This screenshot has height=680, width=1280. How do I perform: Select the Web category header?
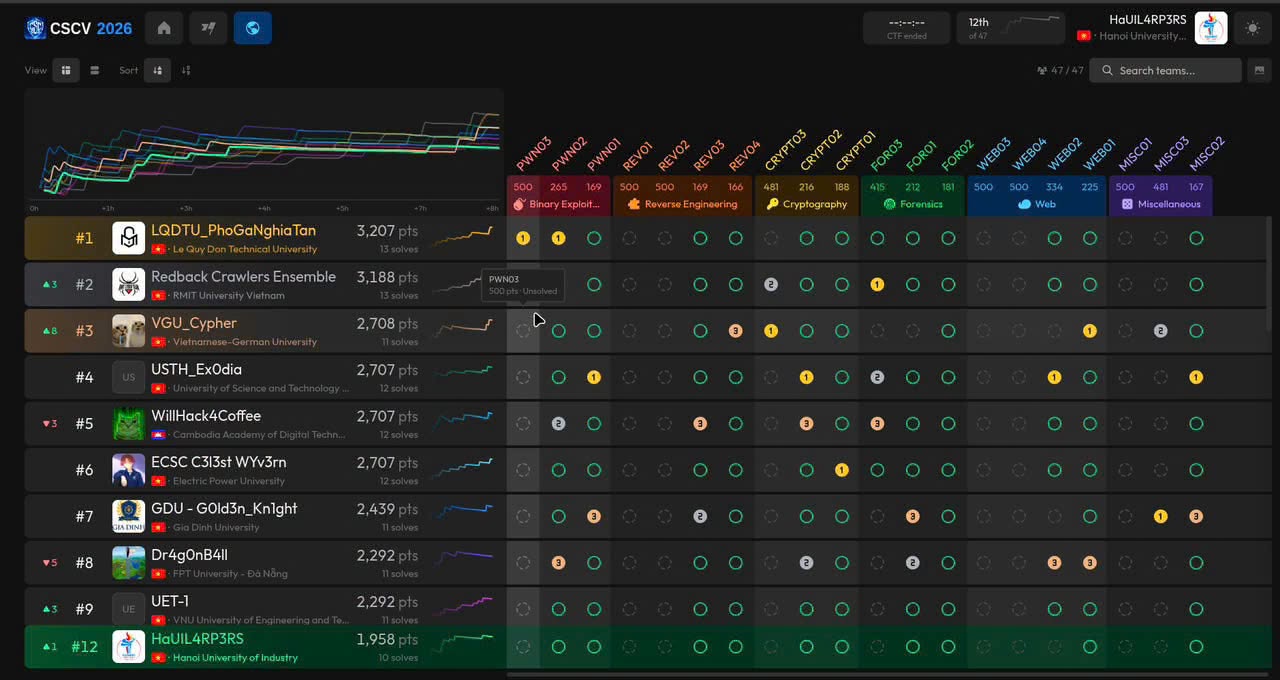[x=1037, y=204]
